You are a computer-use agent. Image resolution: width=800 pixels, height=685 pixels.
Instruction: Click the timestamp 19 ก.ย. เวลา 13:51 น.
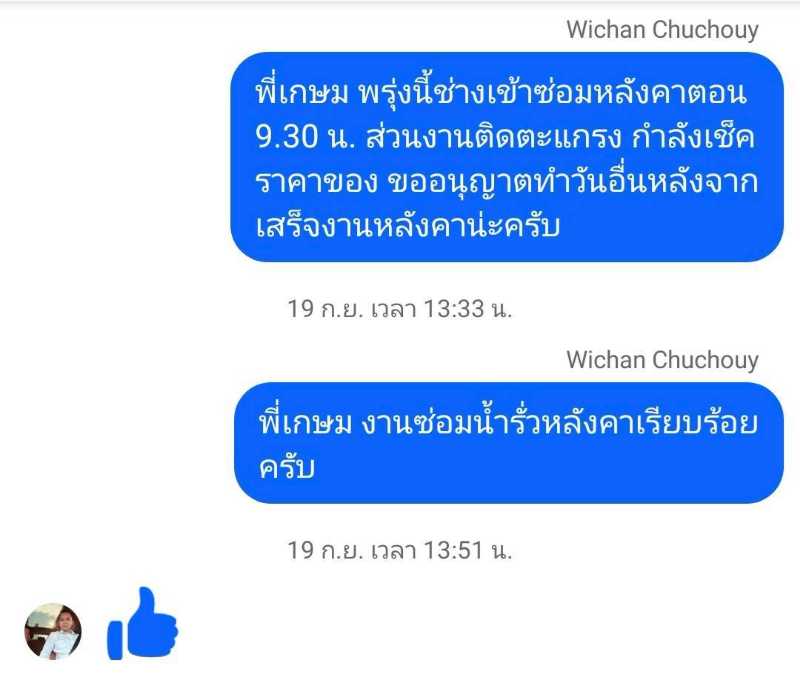click(399, 550)
